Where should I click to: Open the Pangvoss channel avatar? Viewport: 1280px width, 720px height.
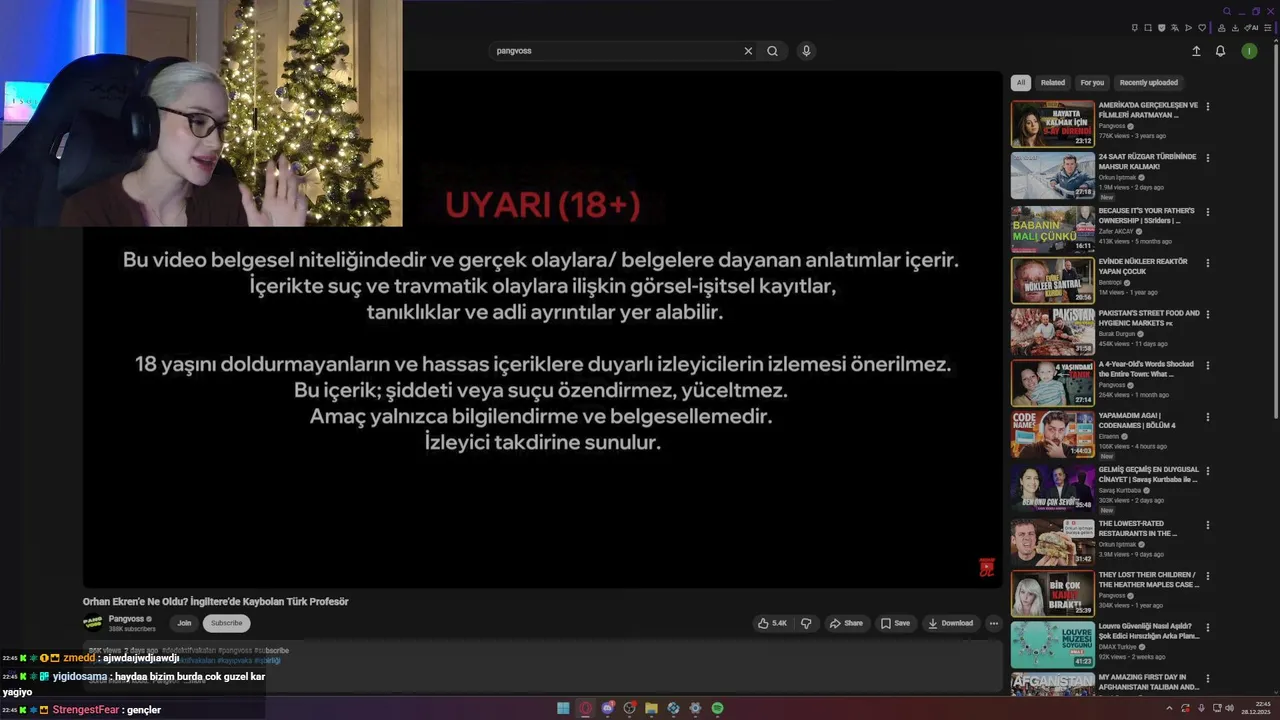pos(93,623)
